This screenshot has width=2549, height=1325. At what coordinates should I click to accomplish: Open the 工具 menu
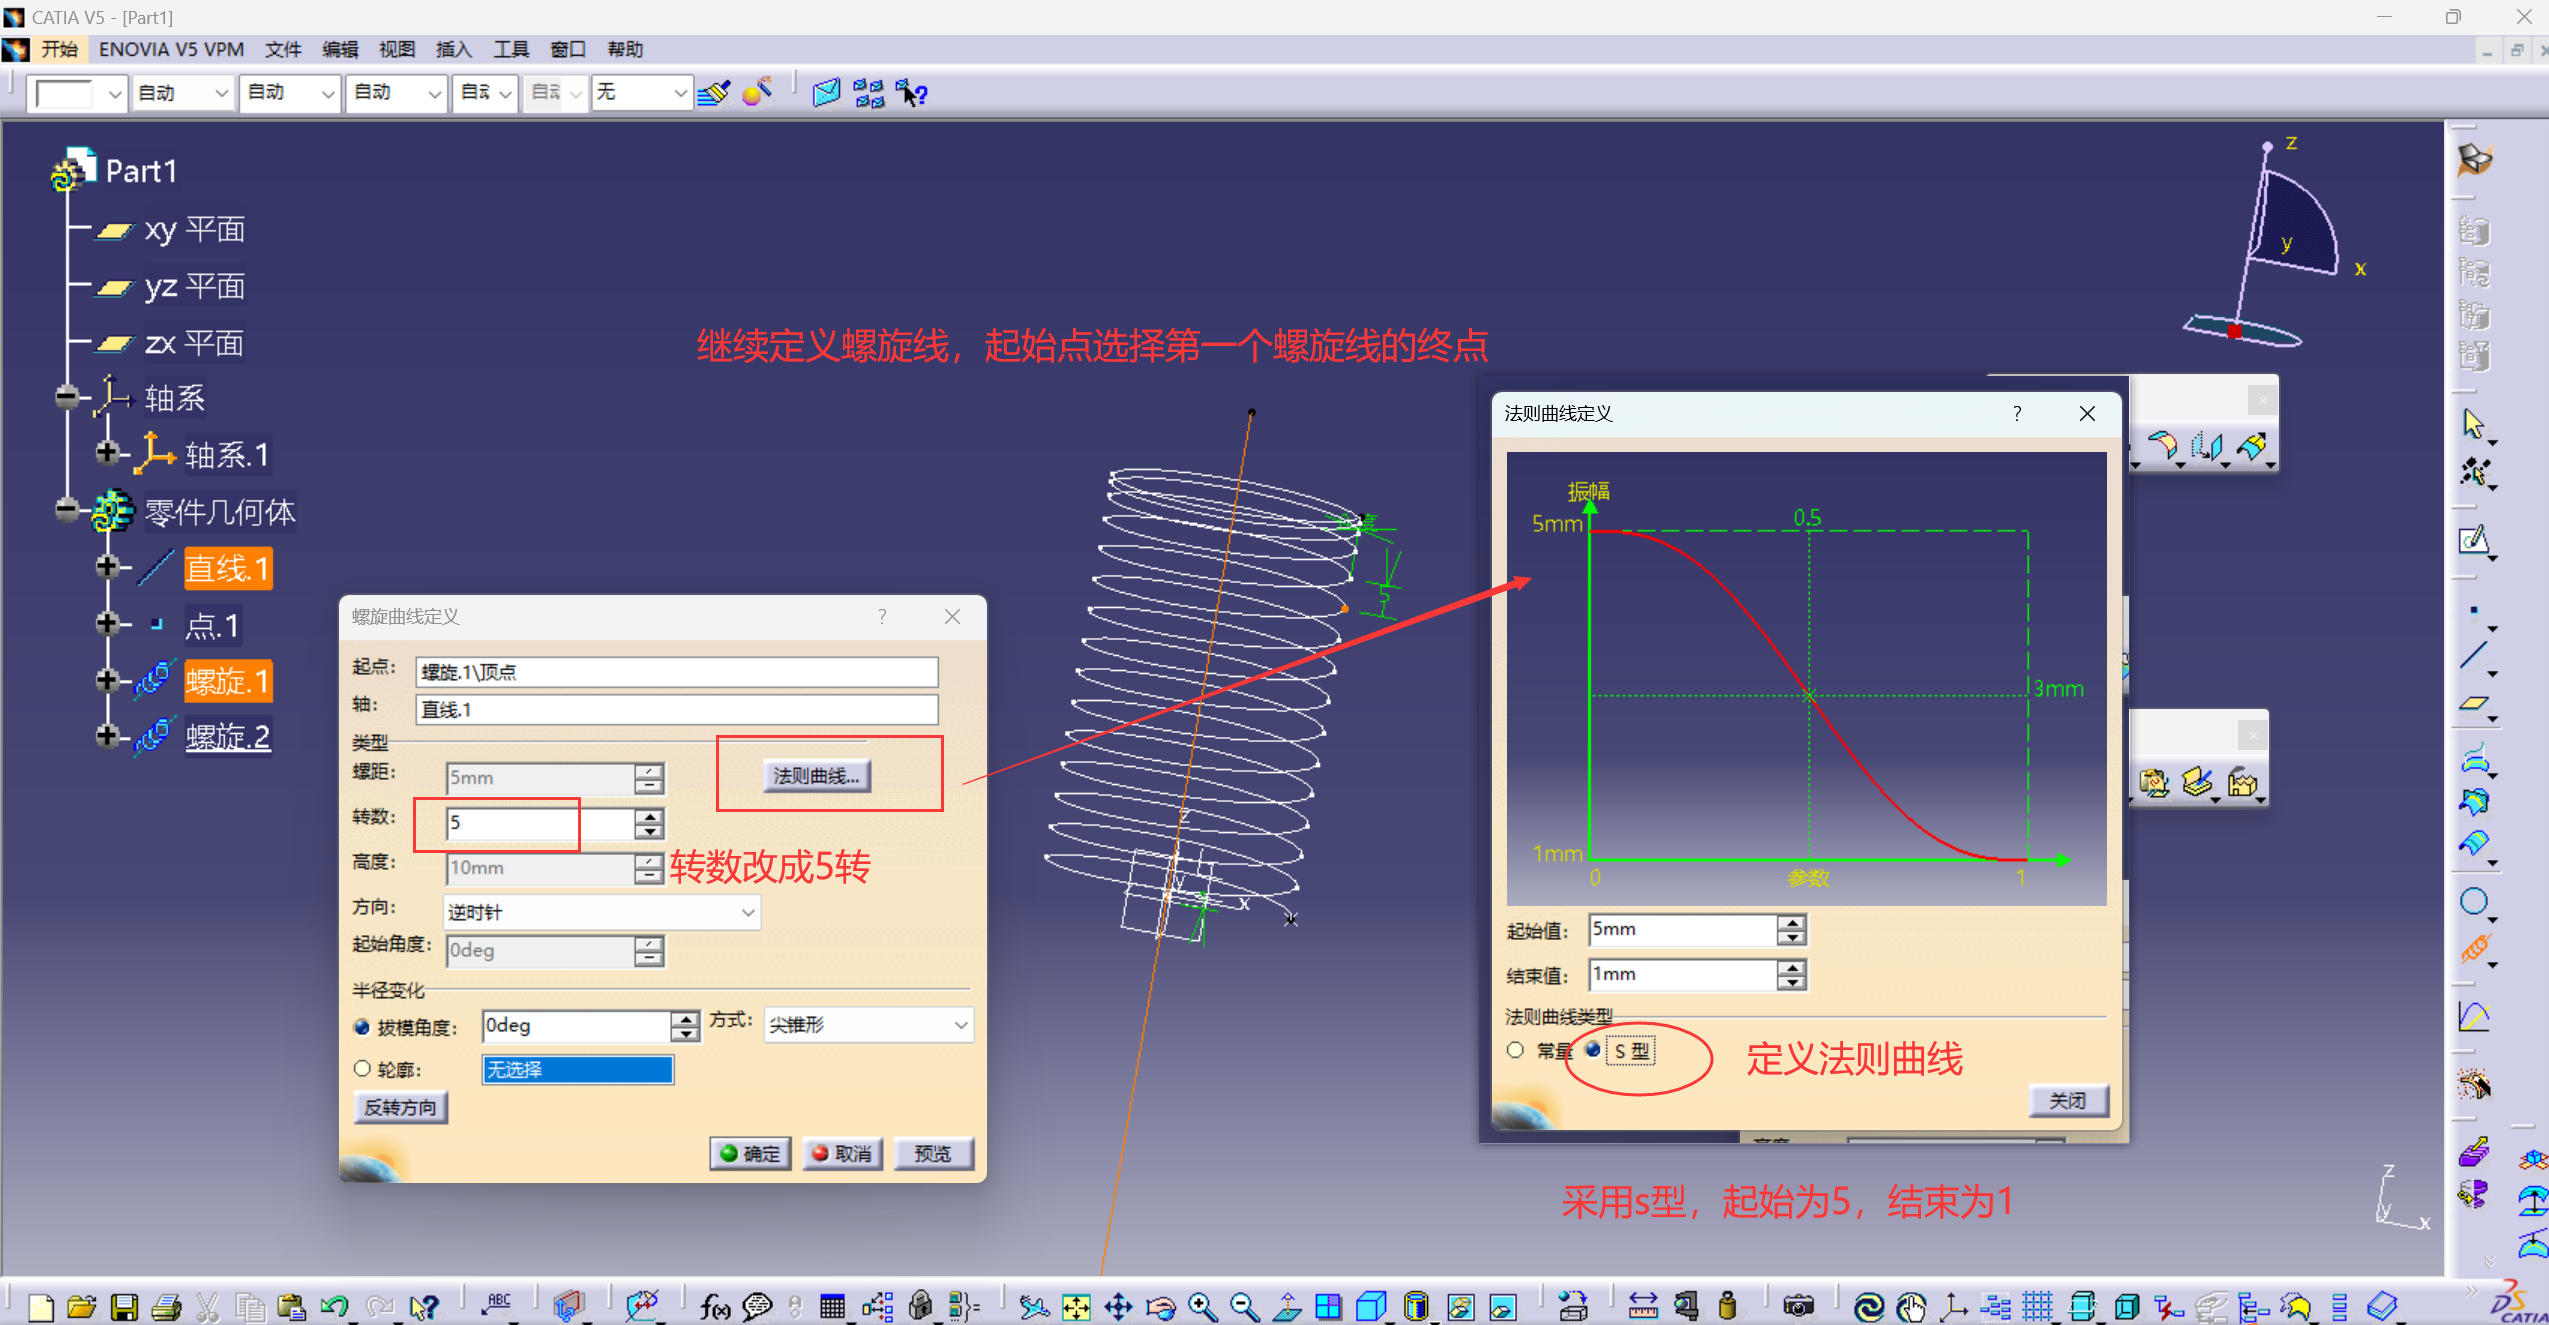(510, 49)
